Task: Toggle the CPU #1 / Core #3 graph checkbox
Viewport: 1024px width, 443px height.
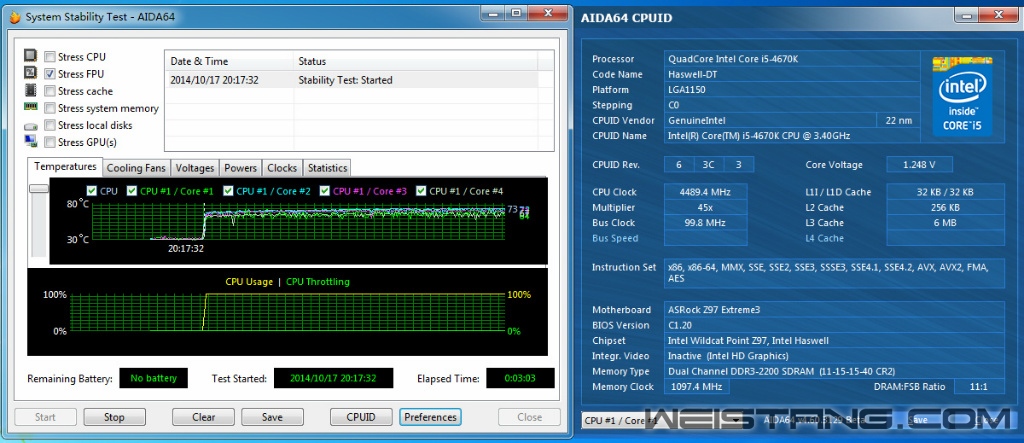Action: click(x=324, y=191)
